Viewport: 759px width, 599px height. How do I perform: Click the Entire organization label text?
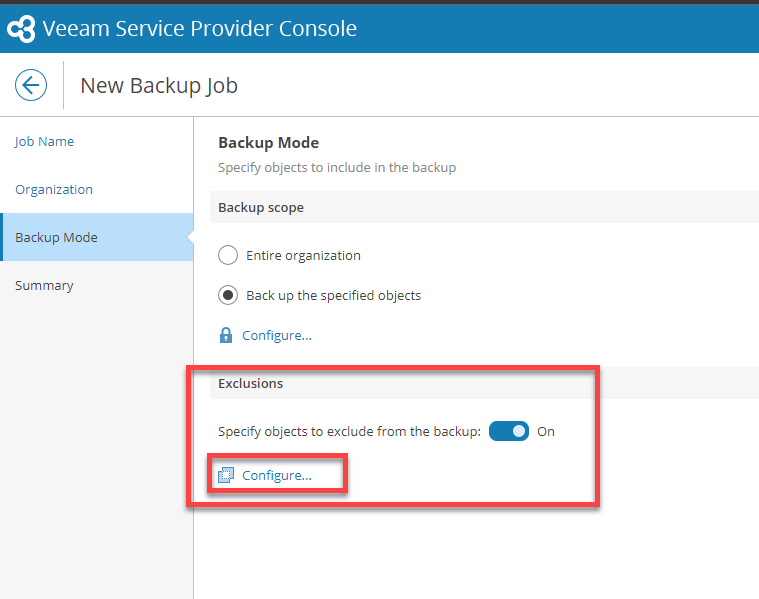(303, 255)
